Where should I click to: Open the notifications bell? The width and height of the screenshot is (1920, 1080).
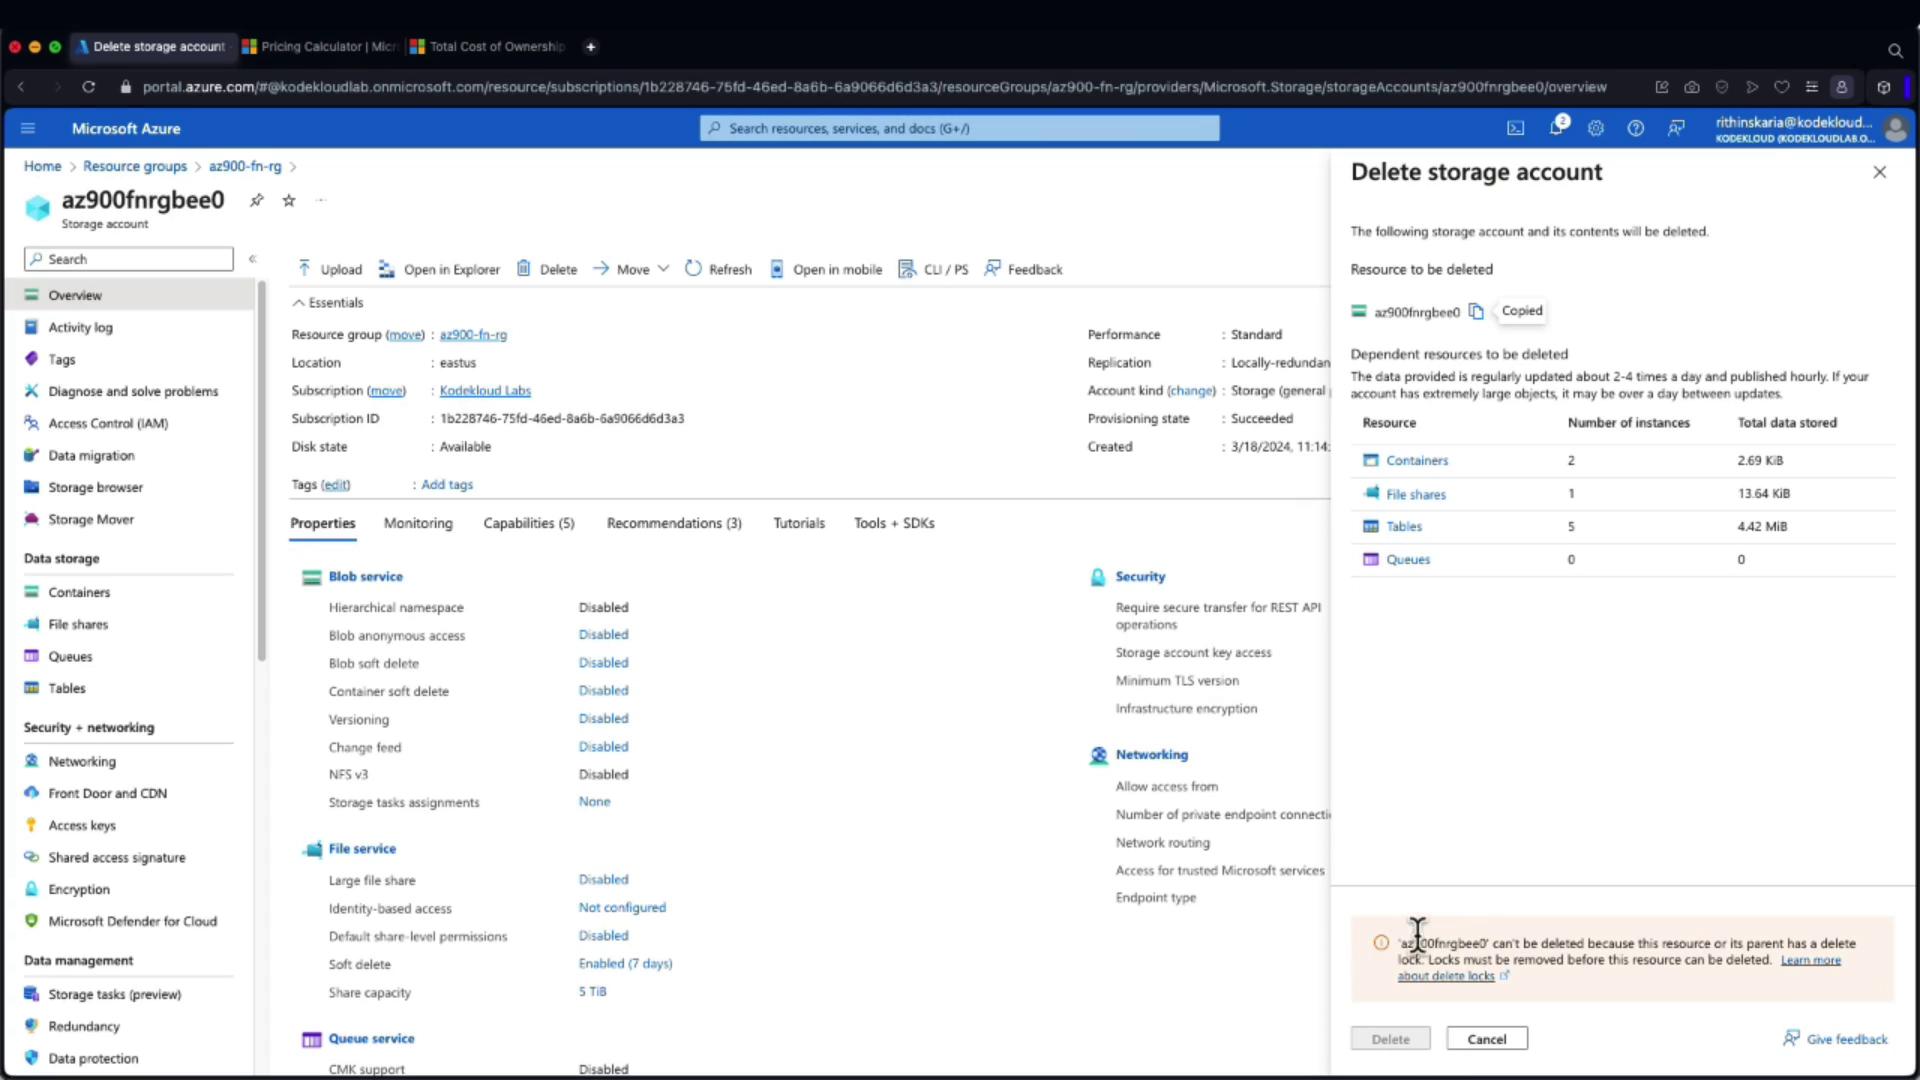1556,128
